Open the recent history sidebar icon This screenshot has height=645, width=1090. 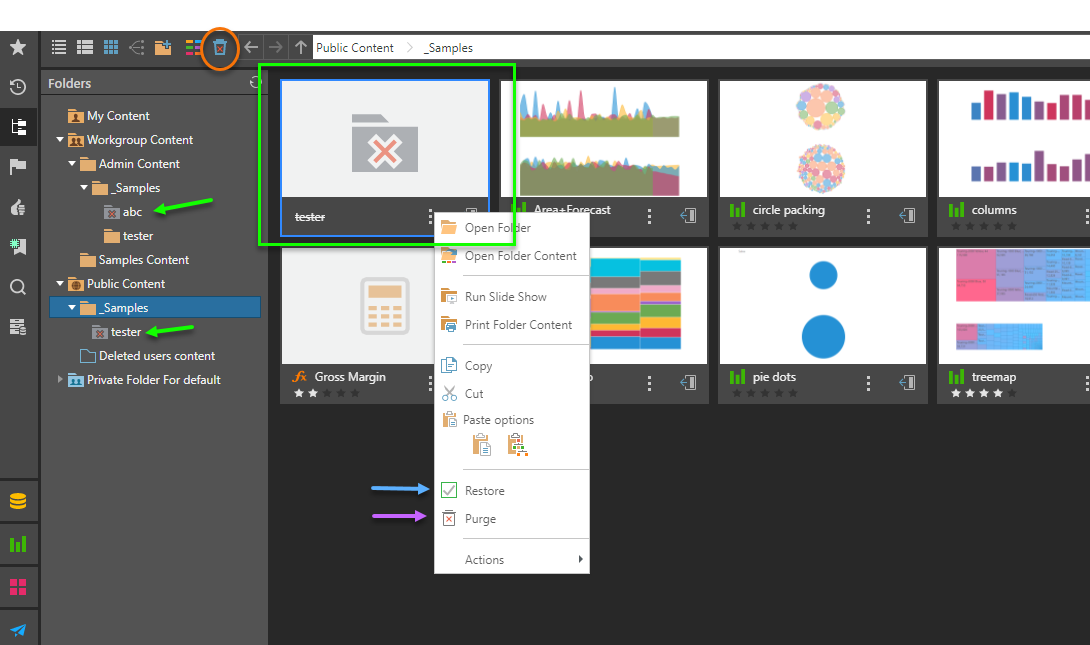point(18,87)
